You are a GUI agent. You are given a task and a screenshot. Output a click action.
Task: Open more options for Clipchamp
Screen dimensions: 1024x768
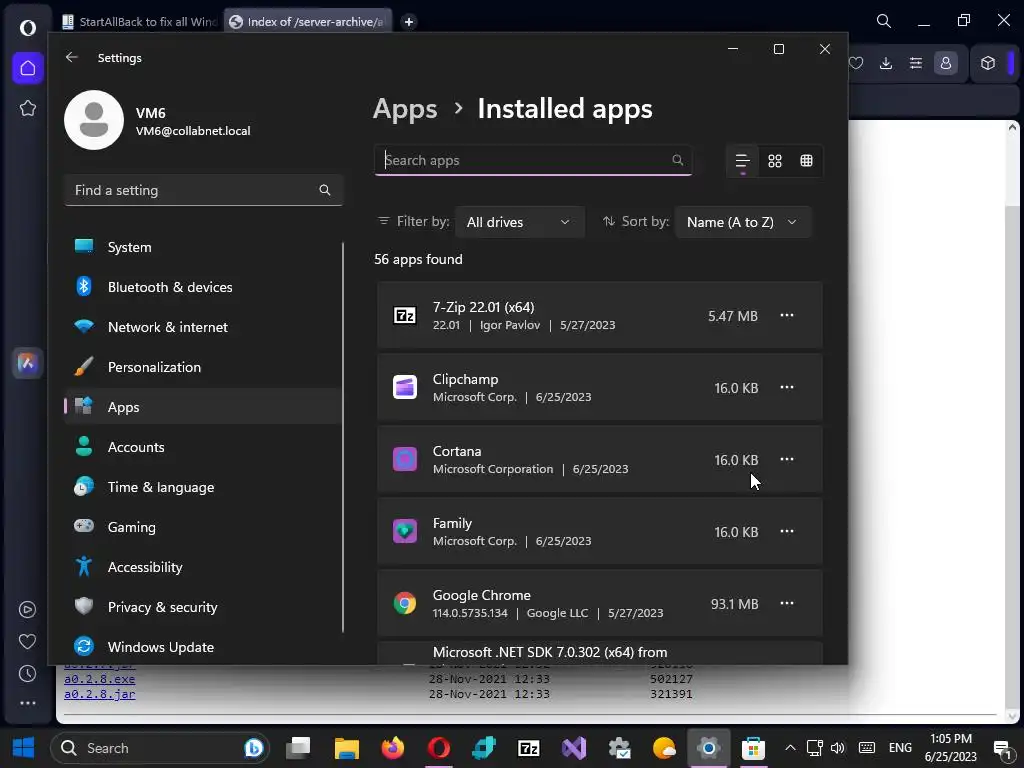click(x=787, y=387)
